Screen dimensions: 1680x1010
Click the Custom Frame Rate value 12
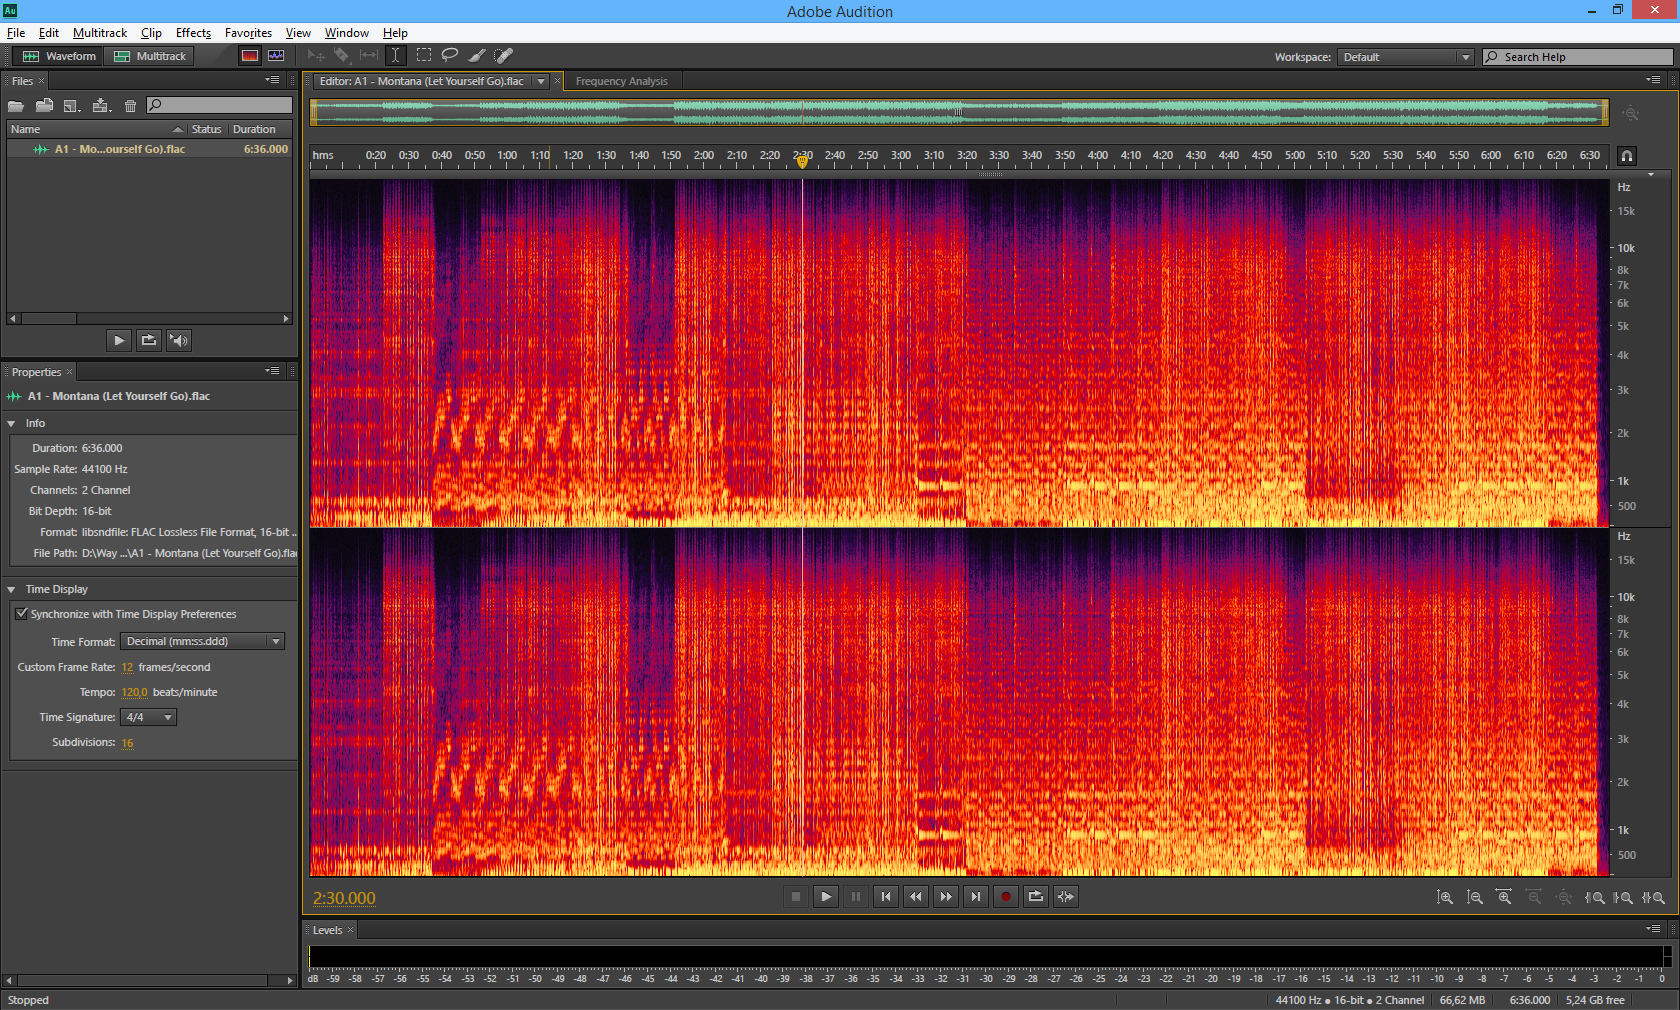127,667
